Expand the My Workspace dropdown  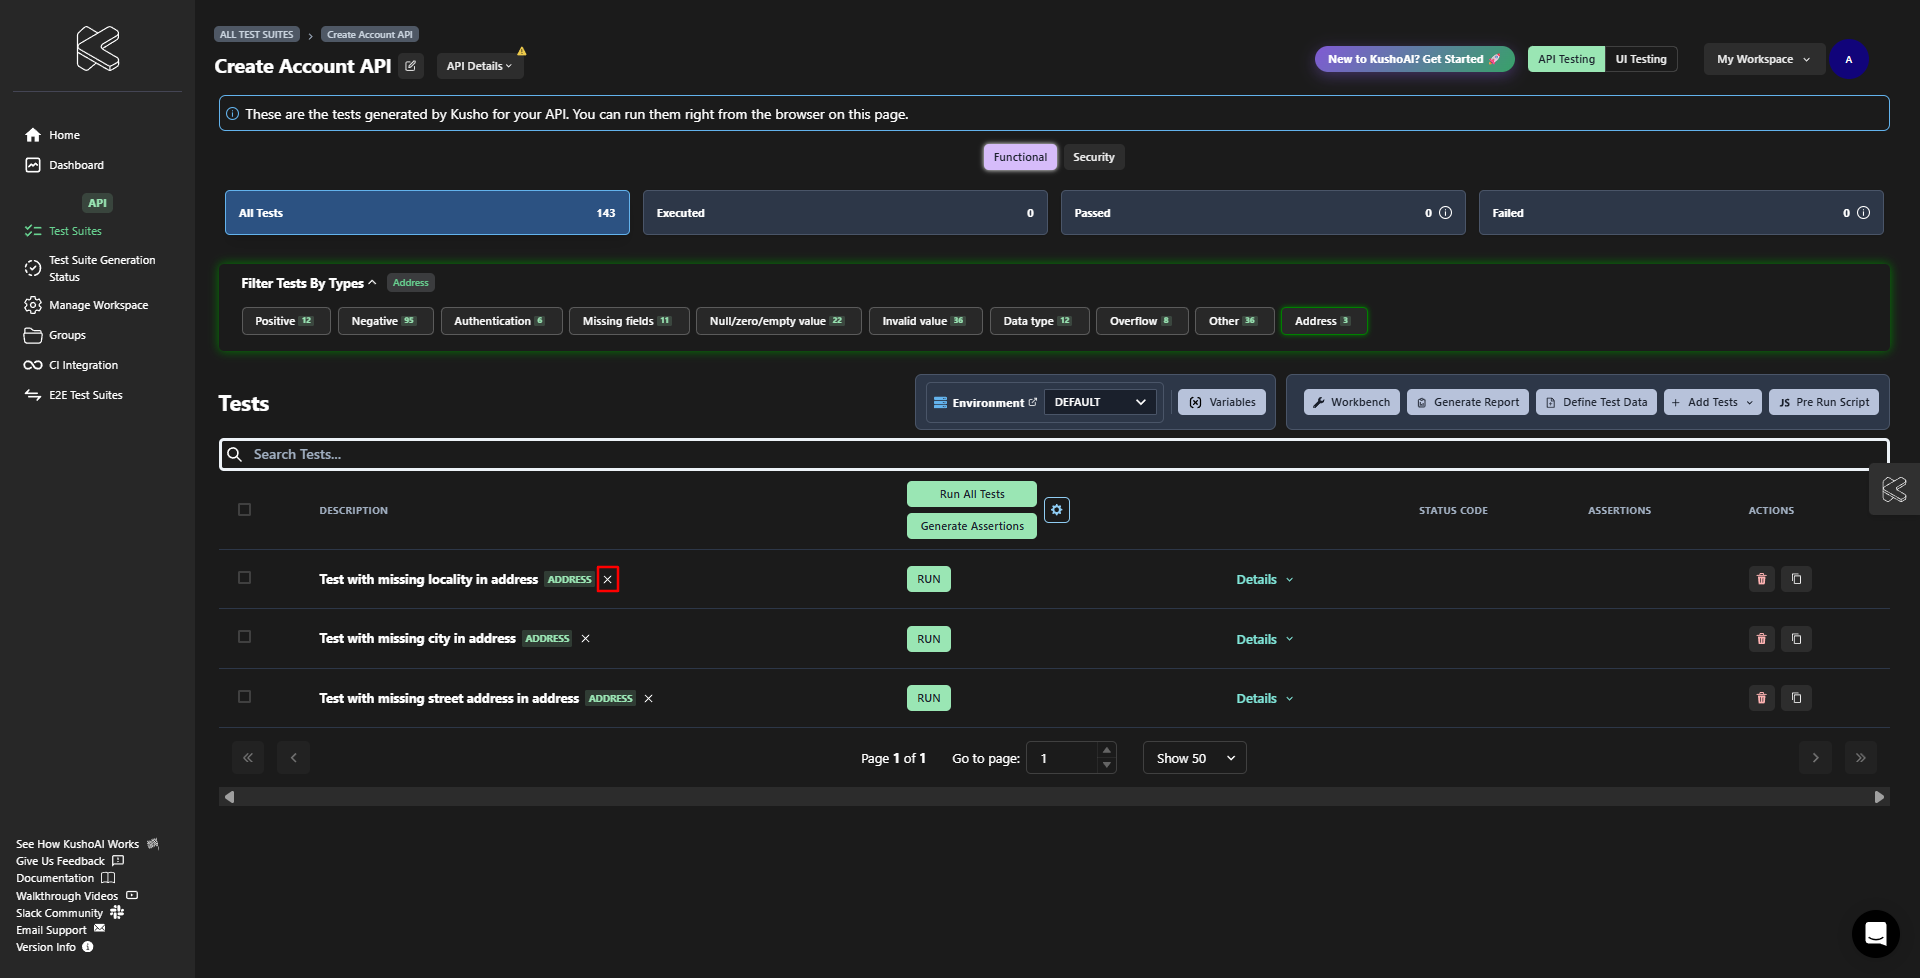tap(1763, 59)
